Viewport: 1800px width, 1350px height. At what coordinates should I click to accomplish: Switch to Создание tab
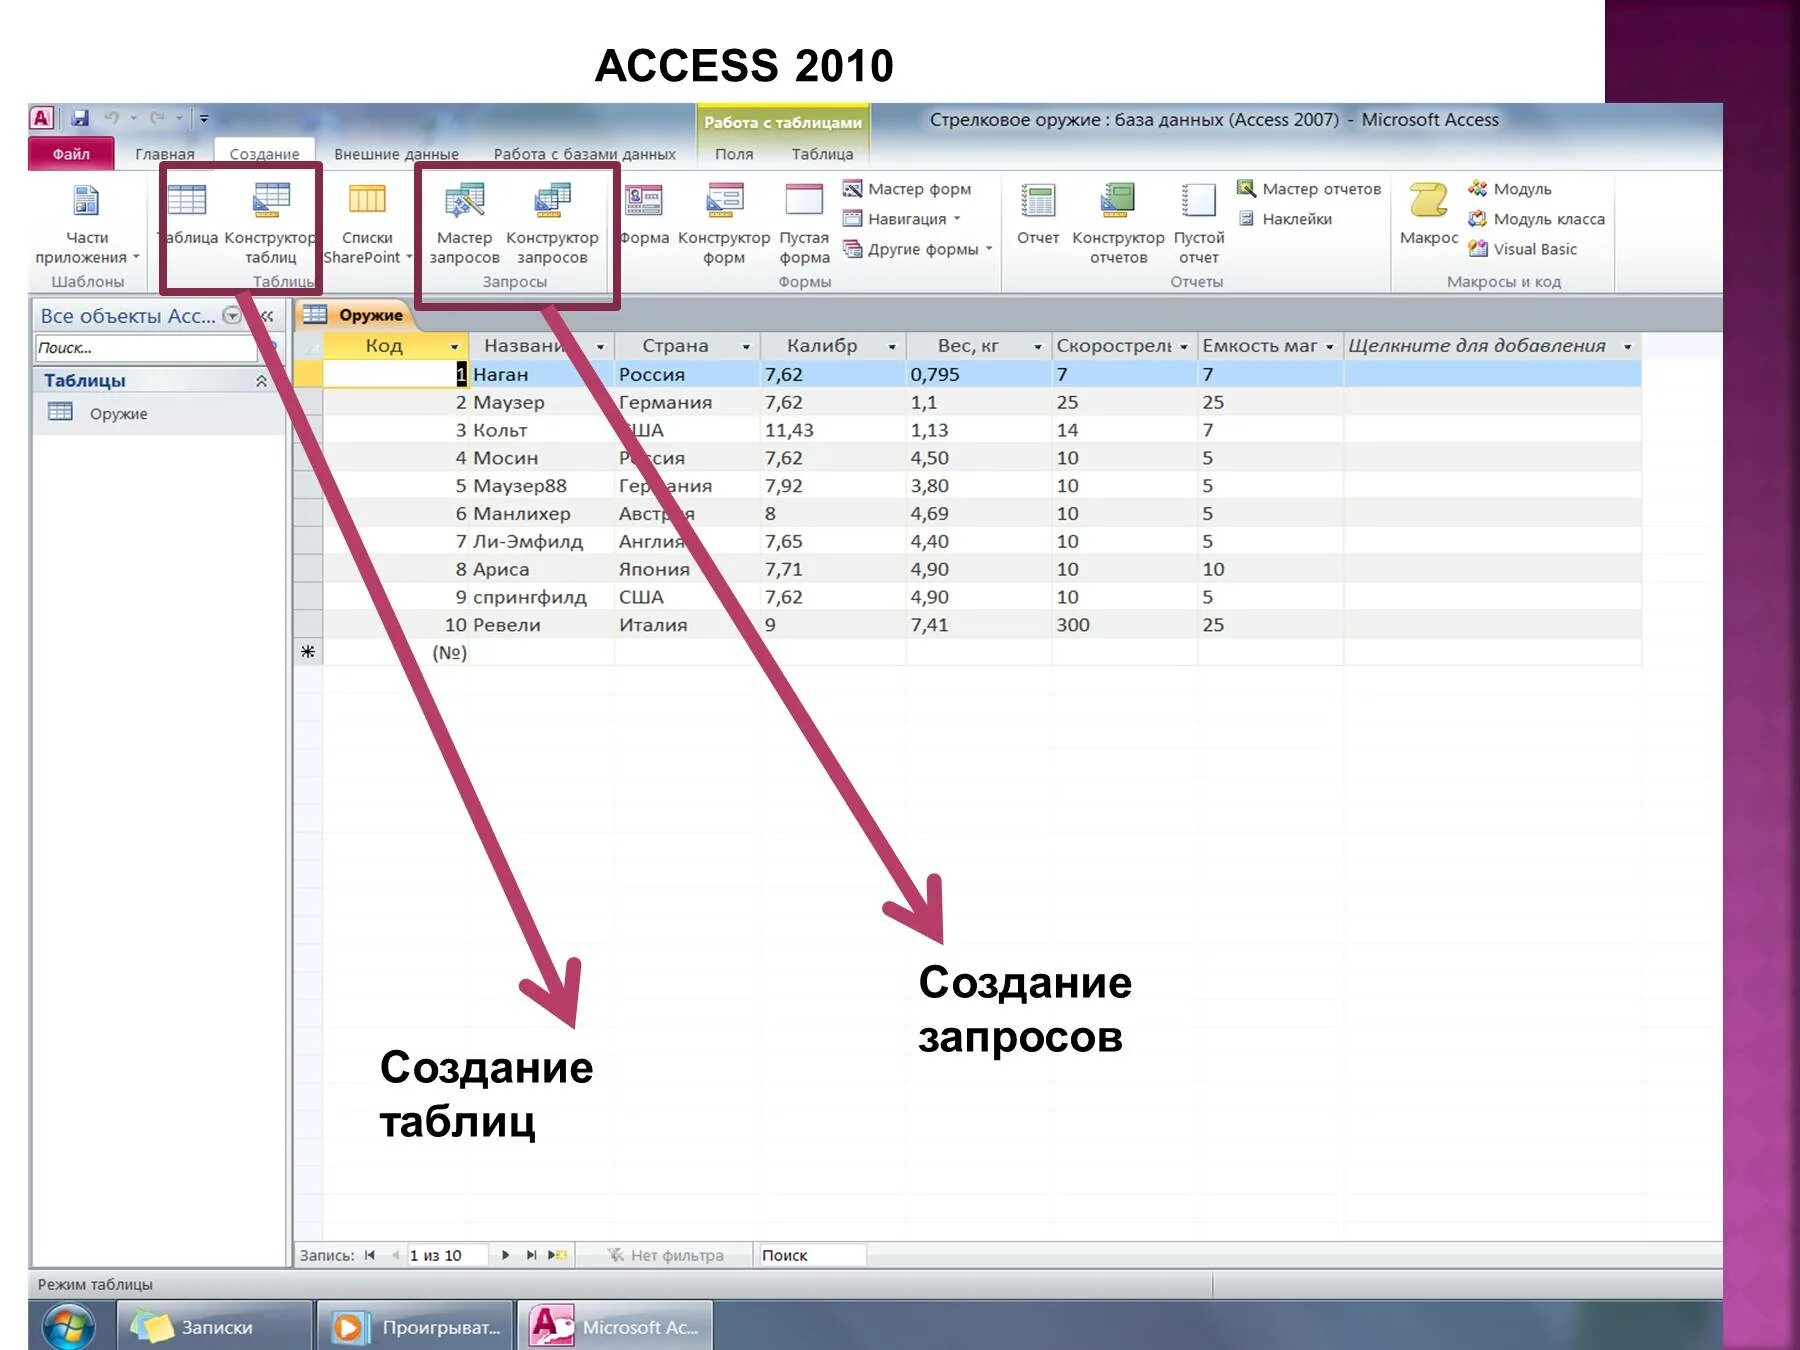(x=264, y=154)
